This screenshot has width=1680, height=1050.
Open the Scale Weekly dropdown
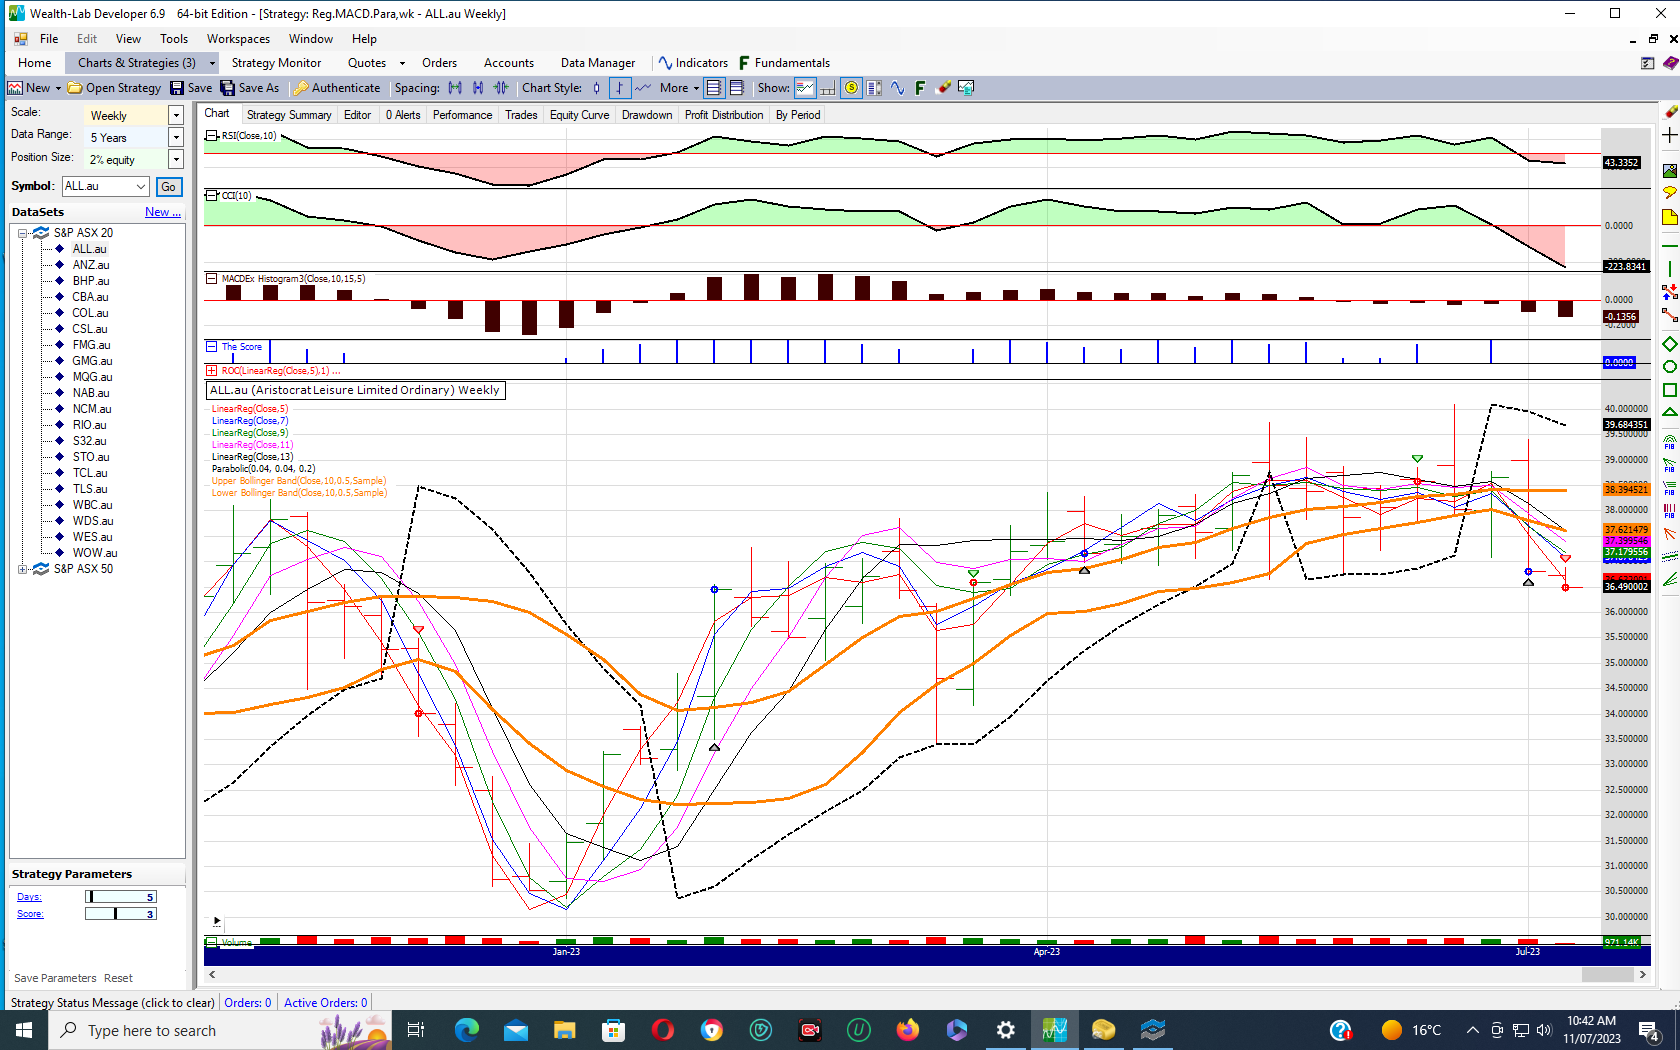[176, 115]
